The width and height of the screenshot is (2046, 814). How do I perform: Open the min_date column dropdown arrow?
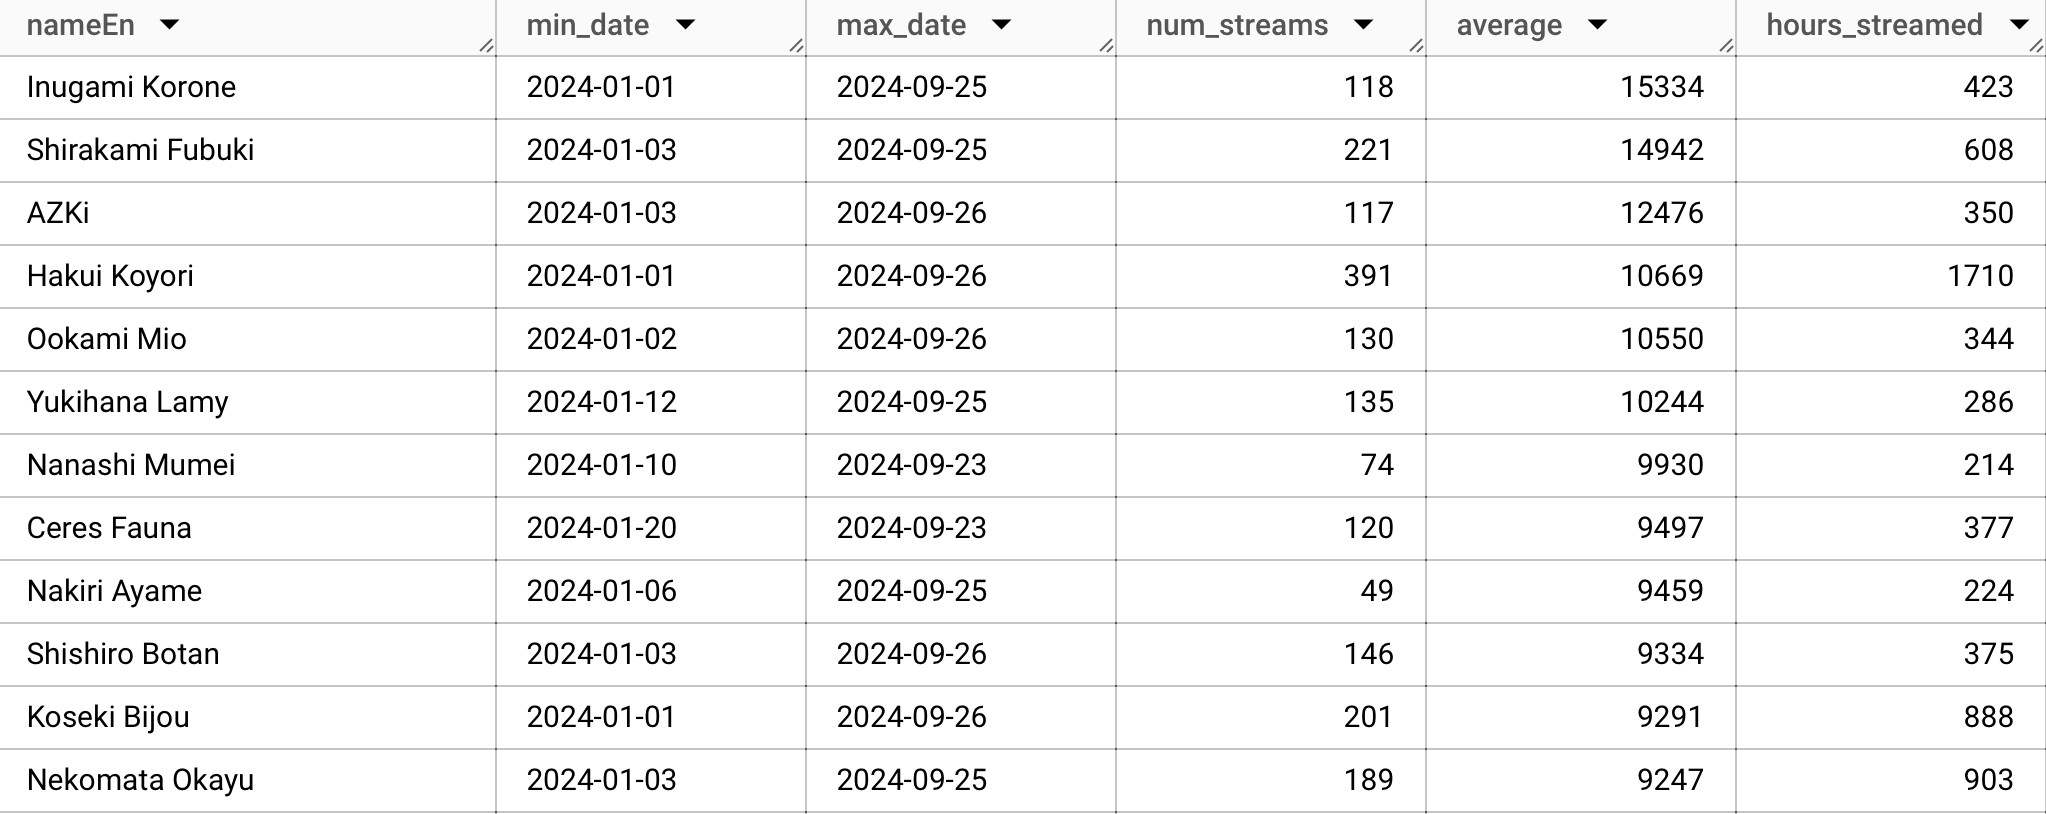tap(685, 25)
